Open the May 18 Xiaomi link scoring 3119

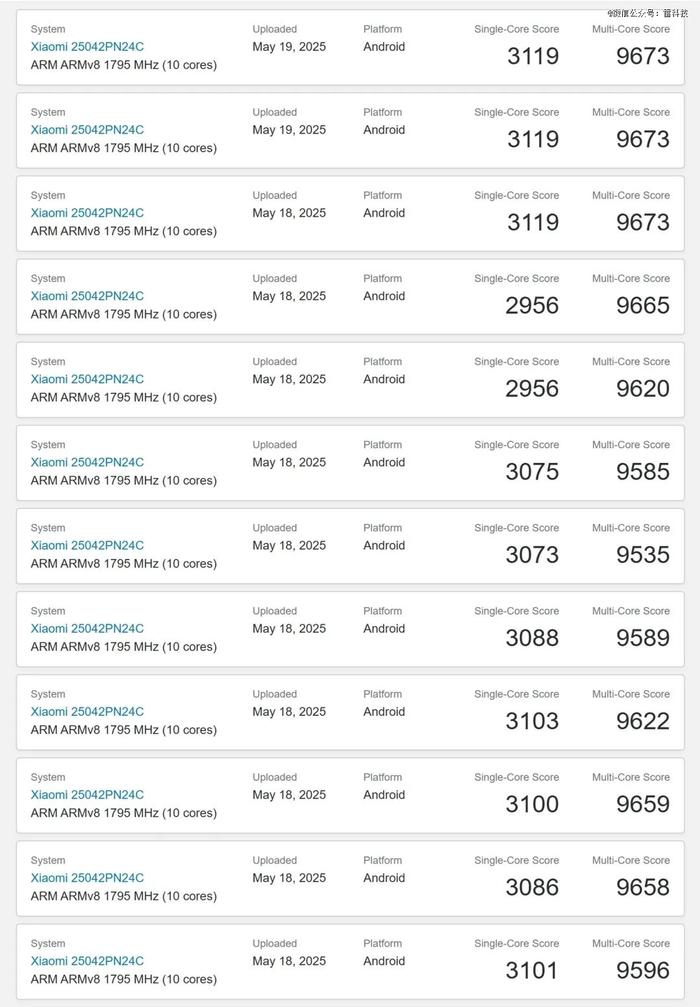pyautogui.click(x=87, y=213)
